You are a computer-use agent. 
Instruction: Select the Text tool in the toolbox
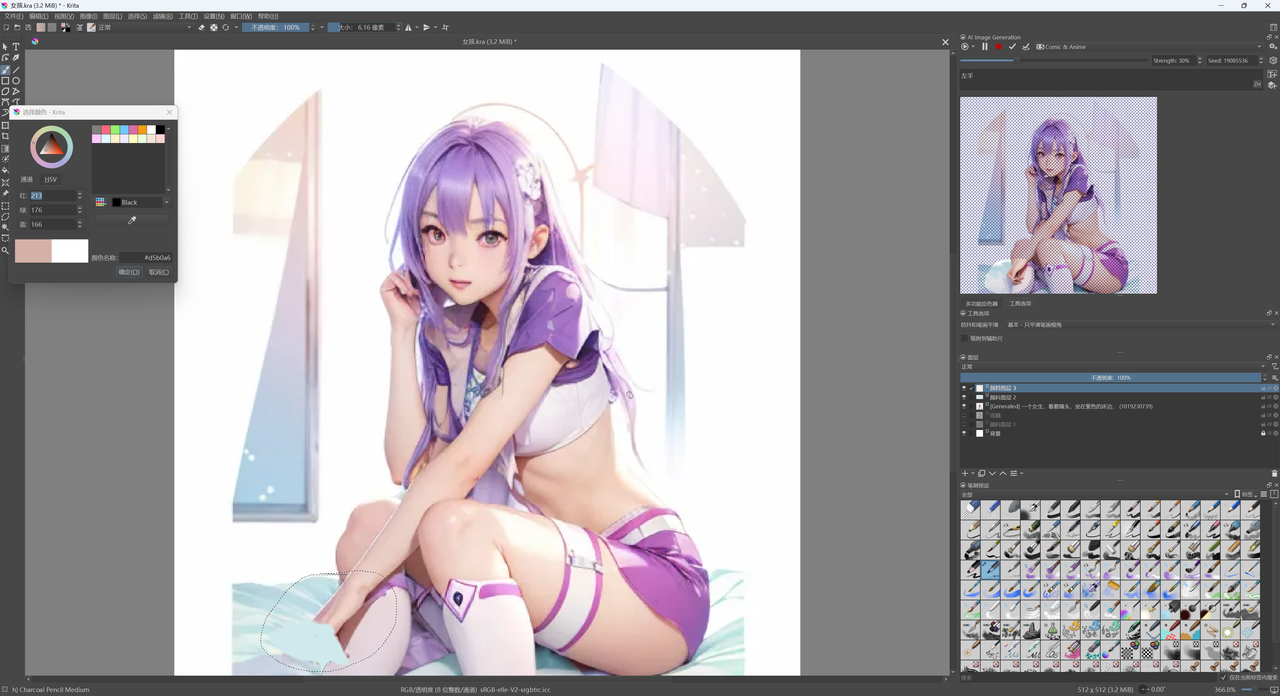(16, 47)
